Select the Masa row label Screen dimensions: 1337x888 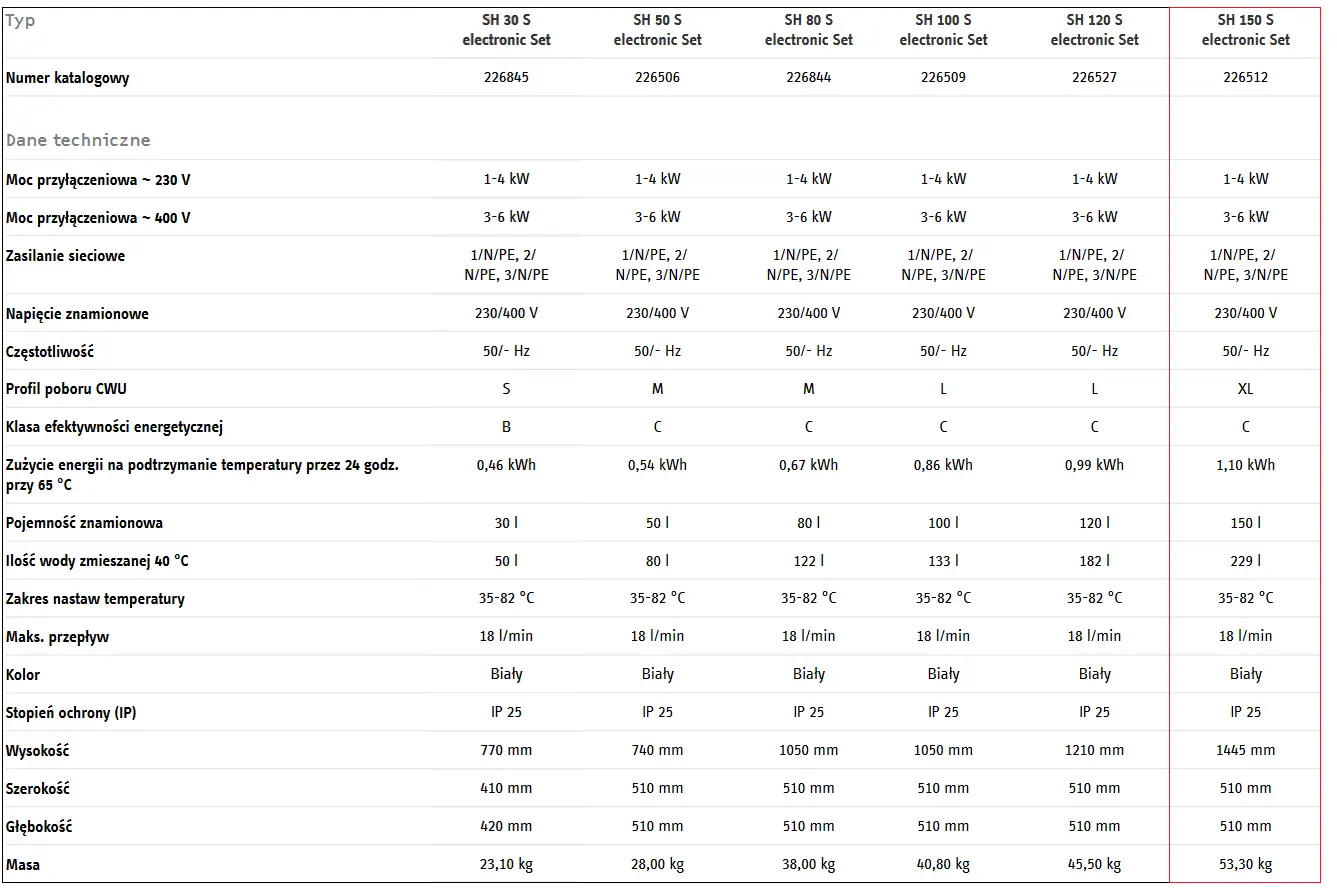[23, 864]
